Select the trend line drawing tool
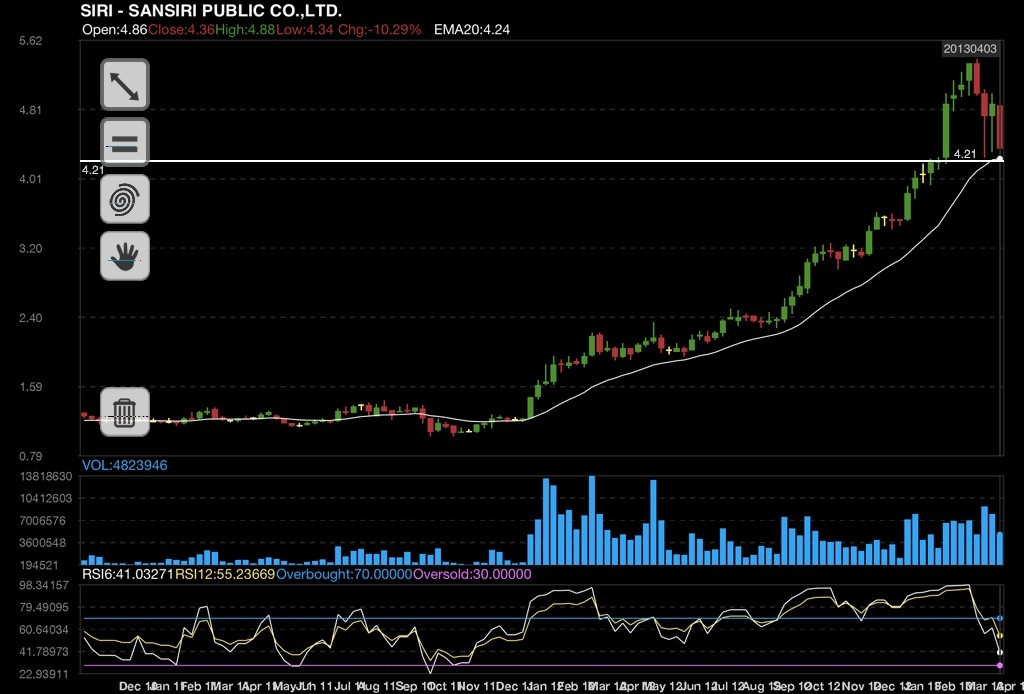The width and height of the screenshot is (1024, 694). (125, 85)
